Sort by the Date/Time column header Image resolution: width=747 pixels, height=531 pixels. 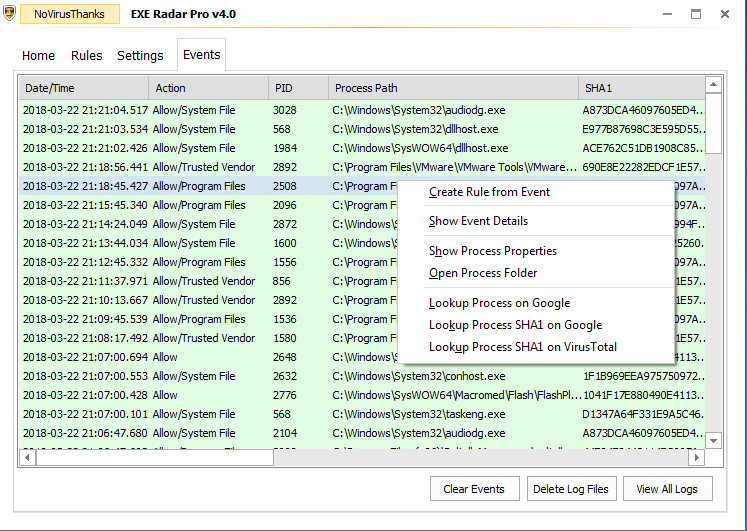(84, 88)
